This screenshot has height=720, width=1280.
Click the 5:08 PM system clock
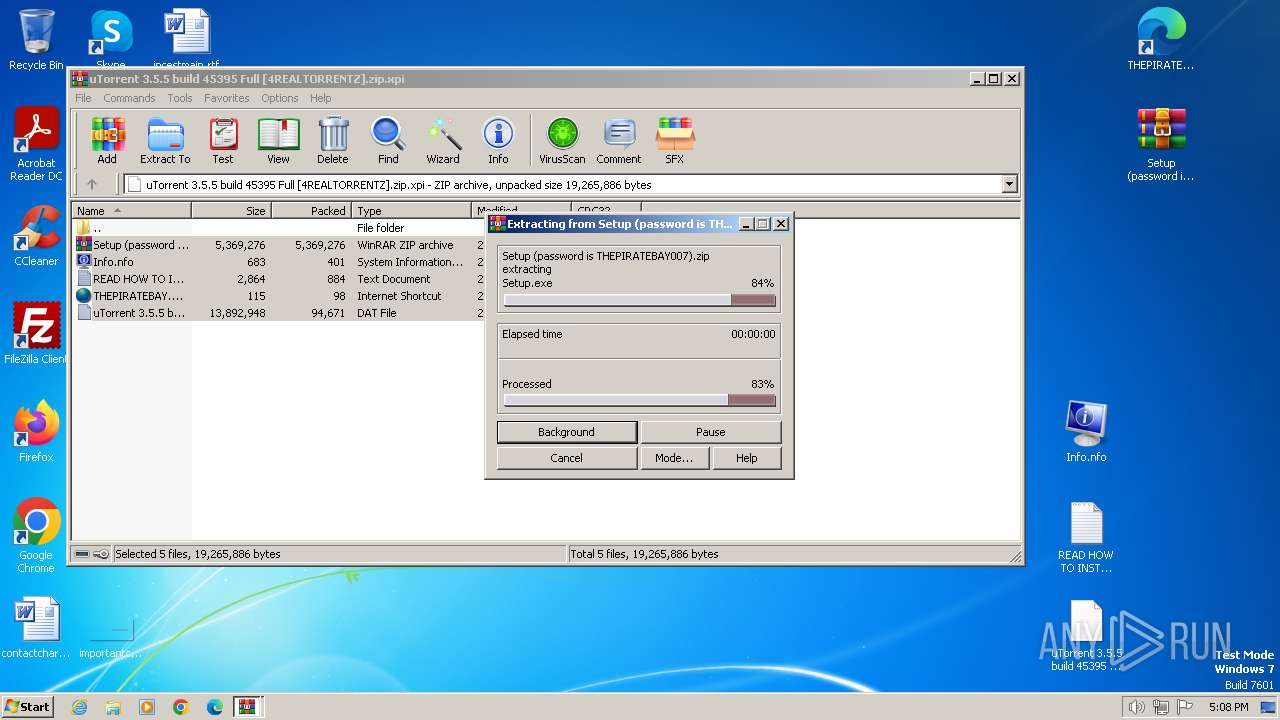[x=1228, y=707]
